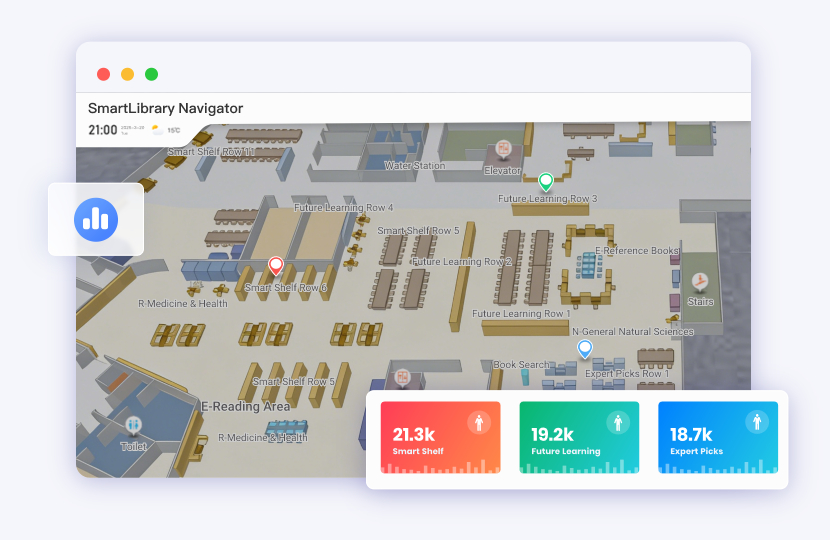Viewport: 830px width, 540px height.
Task: Click person icon on Smart Shelf card
Action: pos(481,422)
